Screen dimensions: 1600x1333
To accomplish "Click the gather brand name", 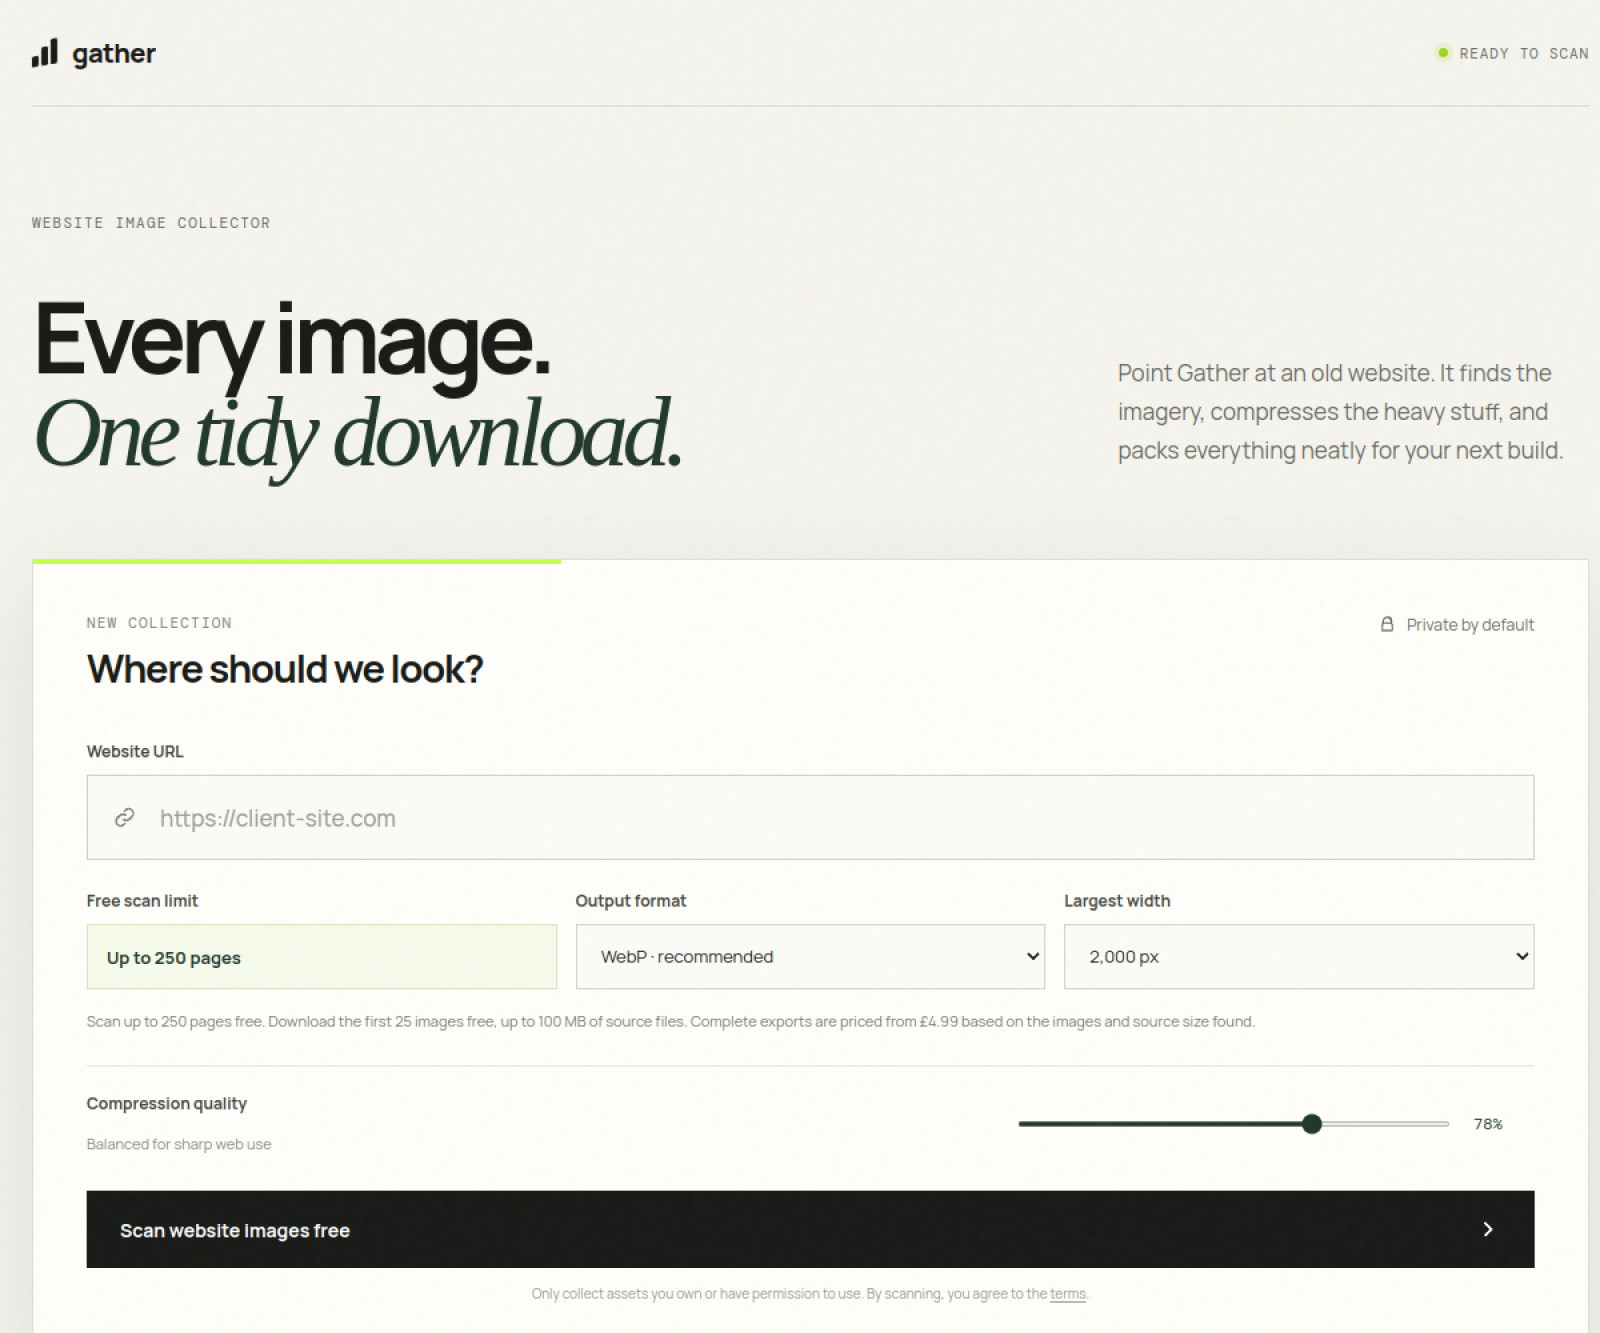I will pyautogui.click(x=114, y=54).
